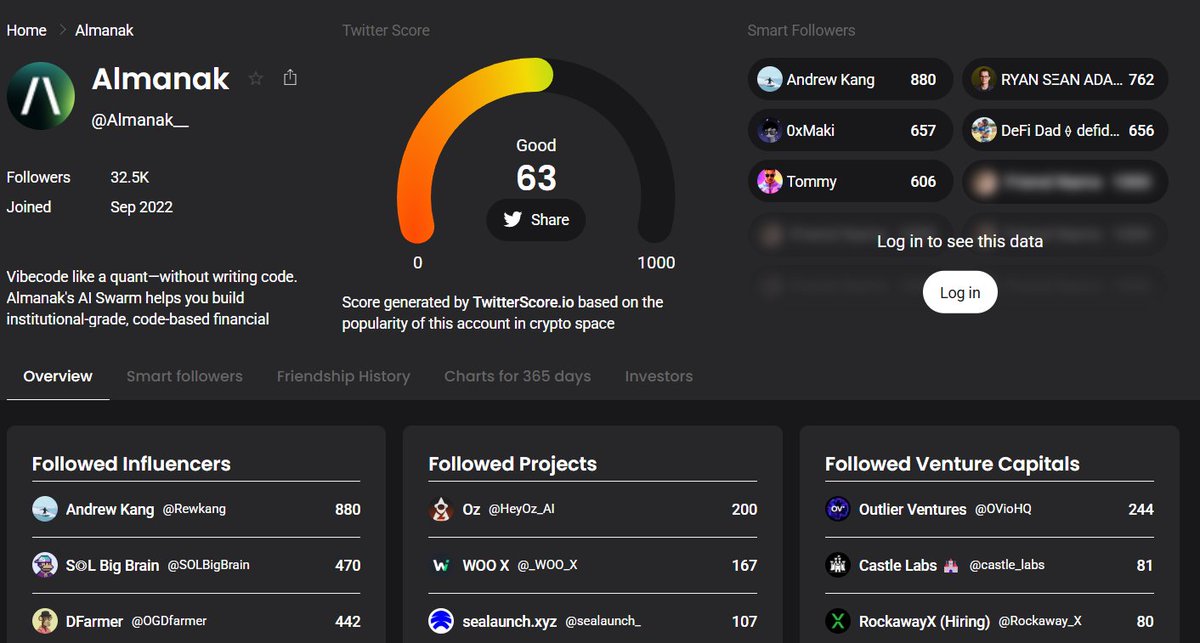Screen dimensions: 1200x643
Task: Click the score value 63
Action: (536, 178)
